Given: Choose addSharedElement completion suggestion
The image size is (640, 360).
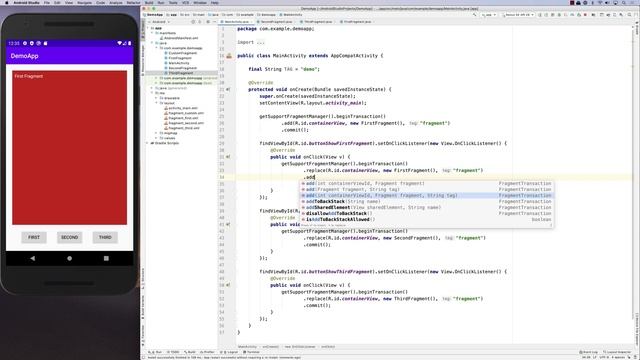Looking at the screenshot, I should 427,207.
